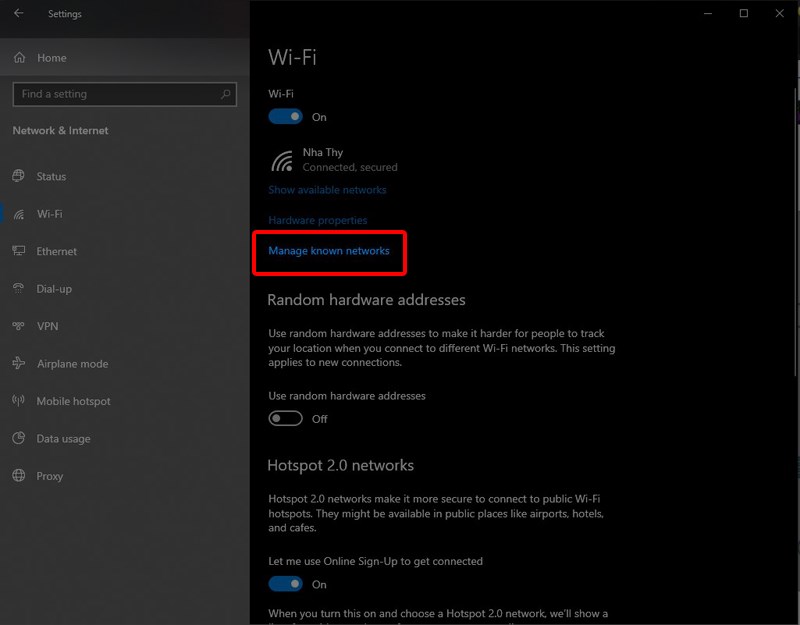Open the Data usage icon entry
The height and width of the screenshot is (625, 800).
point(18,439)
